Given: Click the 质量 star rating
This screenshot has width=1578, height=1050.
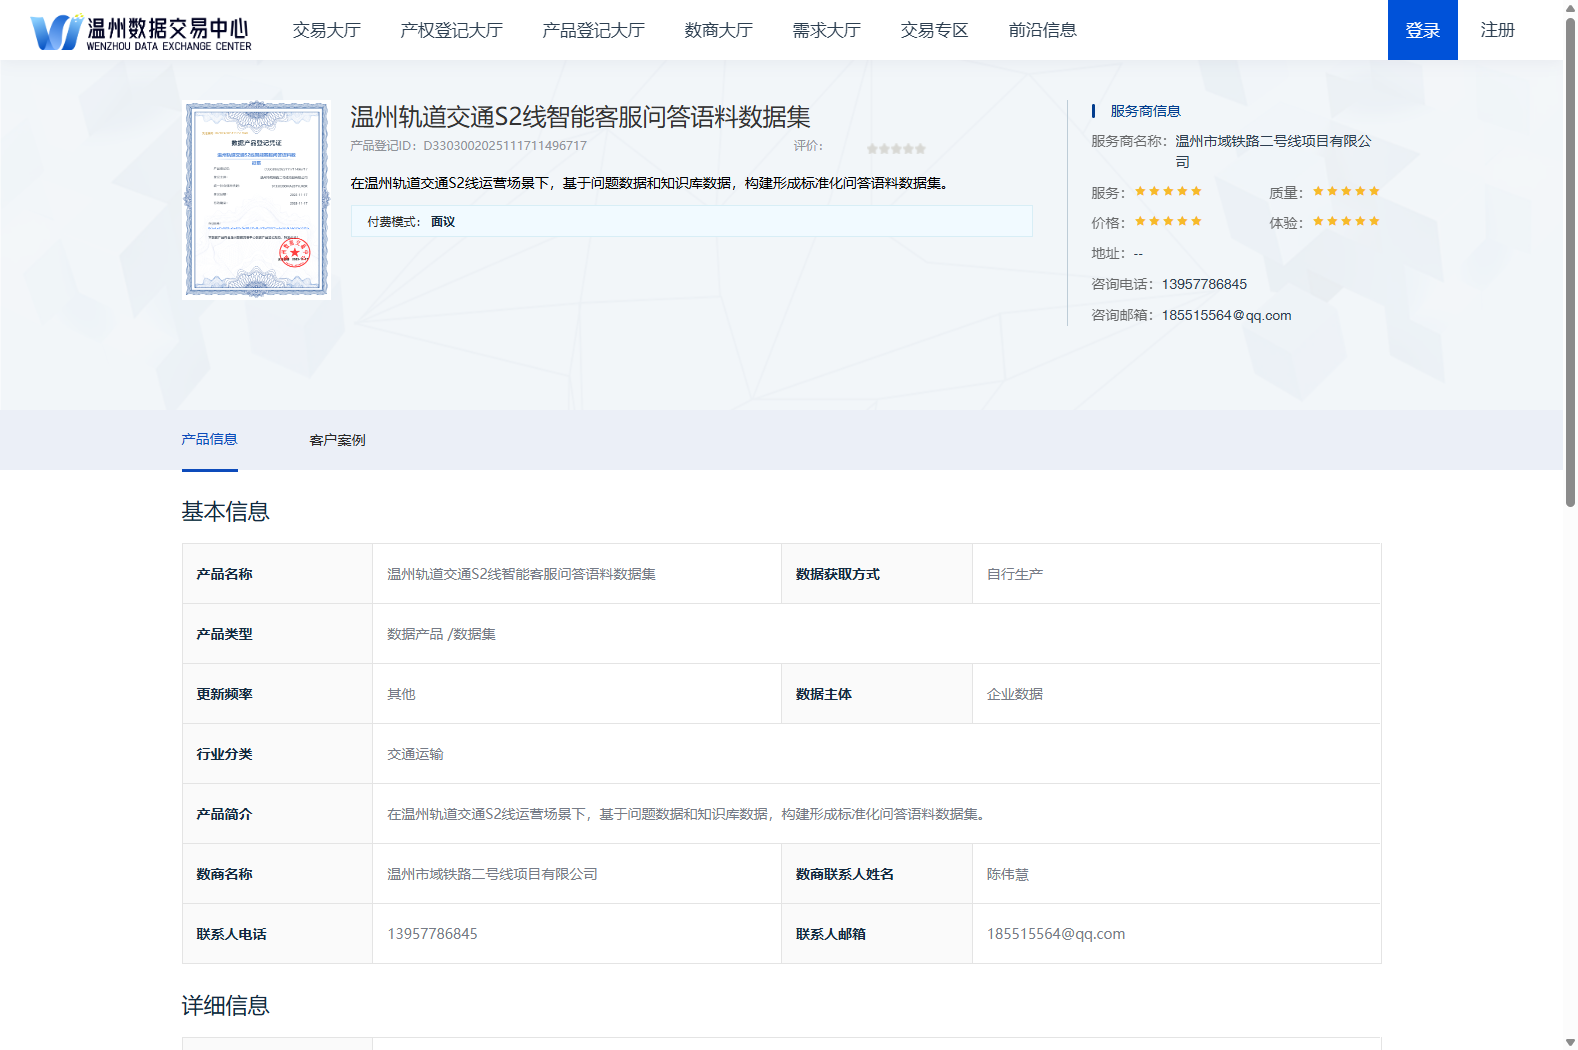Looking at the screenshot, I should coord(1346,191).
